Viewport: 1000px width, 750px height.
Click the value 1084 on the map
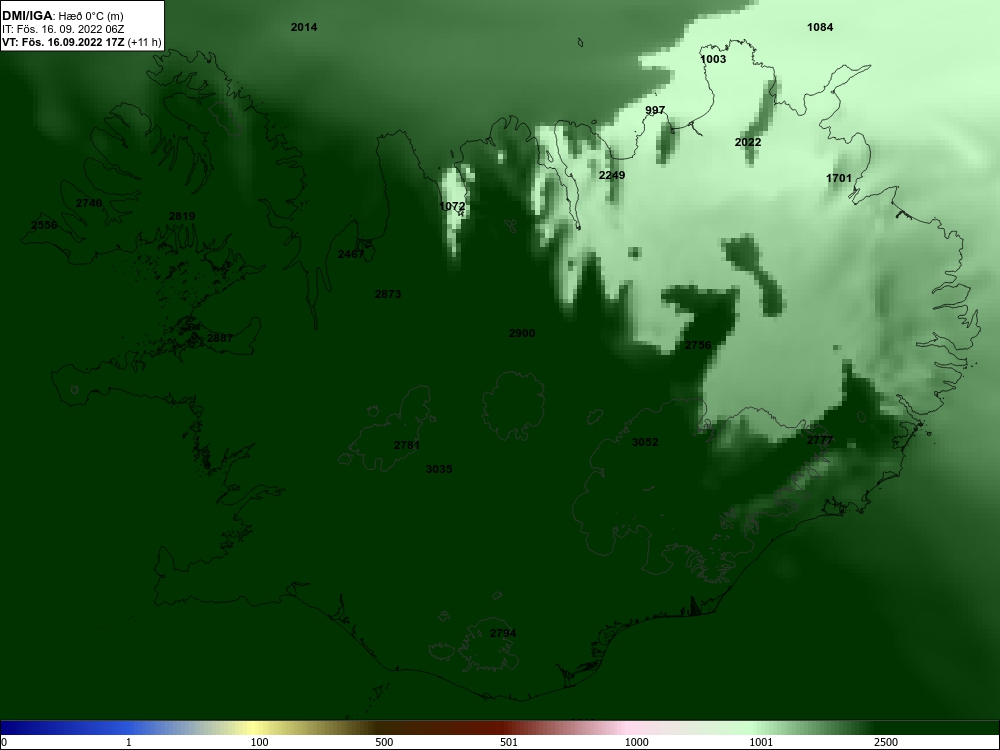coord(820,27)
